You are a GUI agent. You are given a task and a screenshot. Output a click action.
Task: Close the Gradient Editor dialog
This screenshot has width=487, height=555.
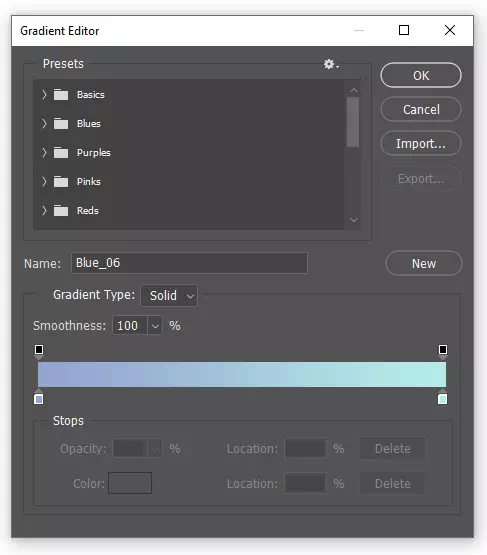click(450, 30)
